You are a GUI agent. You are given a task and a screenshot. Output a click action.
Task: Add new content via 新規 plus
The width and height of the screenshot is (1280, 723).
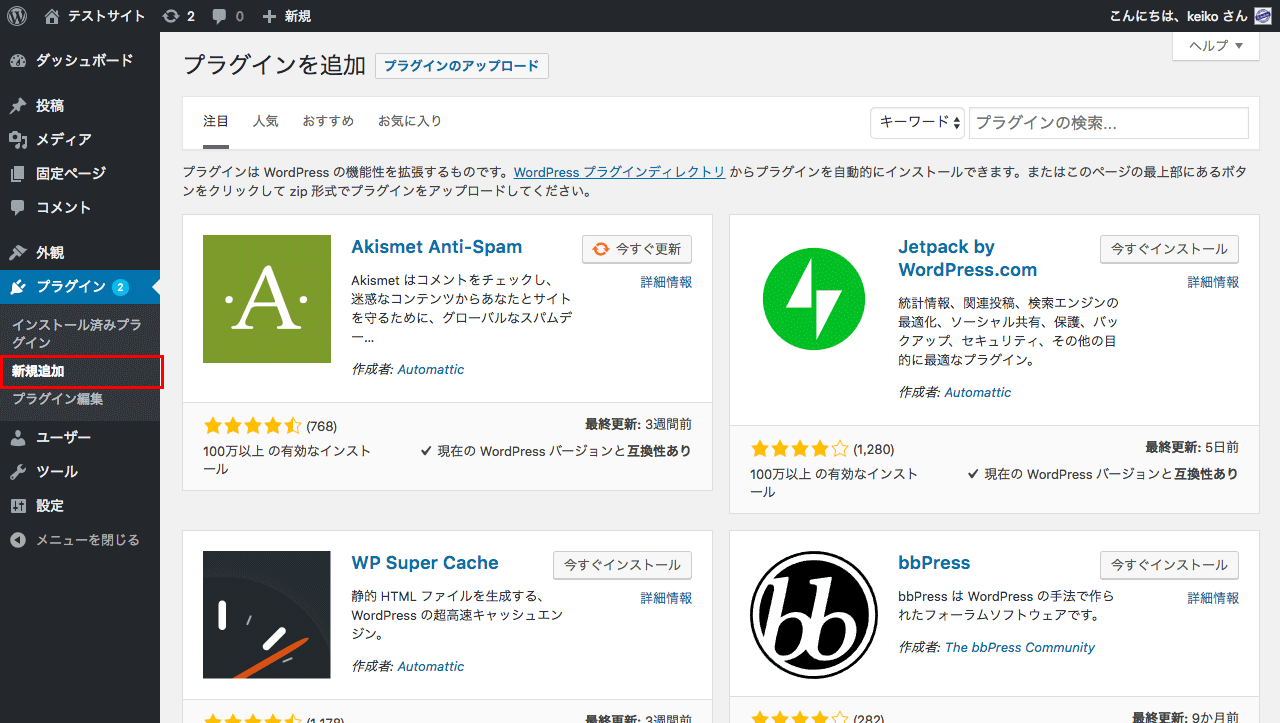tap(286, 16)
